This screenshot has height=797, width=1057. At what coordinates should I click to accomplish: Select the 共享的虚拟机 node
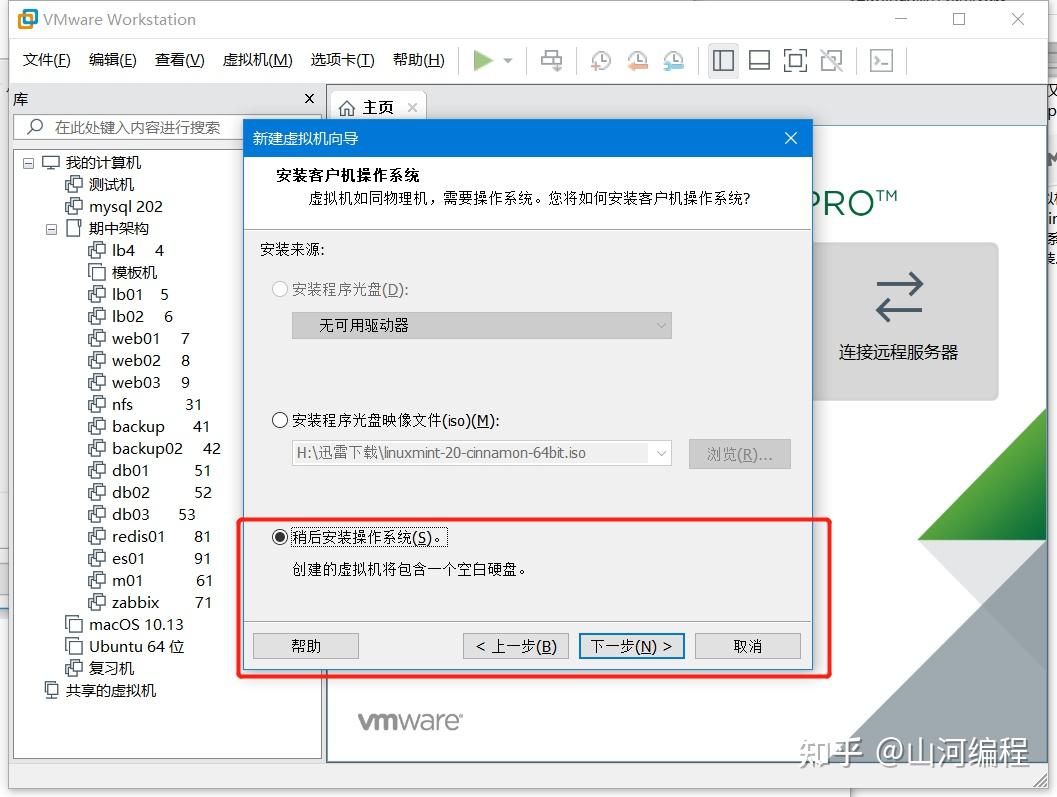(100, 690)
